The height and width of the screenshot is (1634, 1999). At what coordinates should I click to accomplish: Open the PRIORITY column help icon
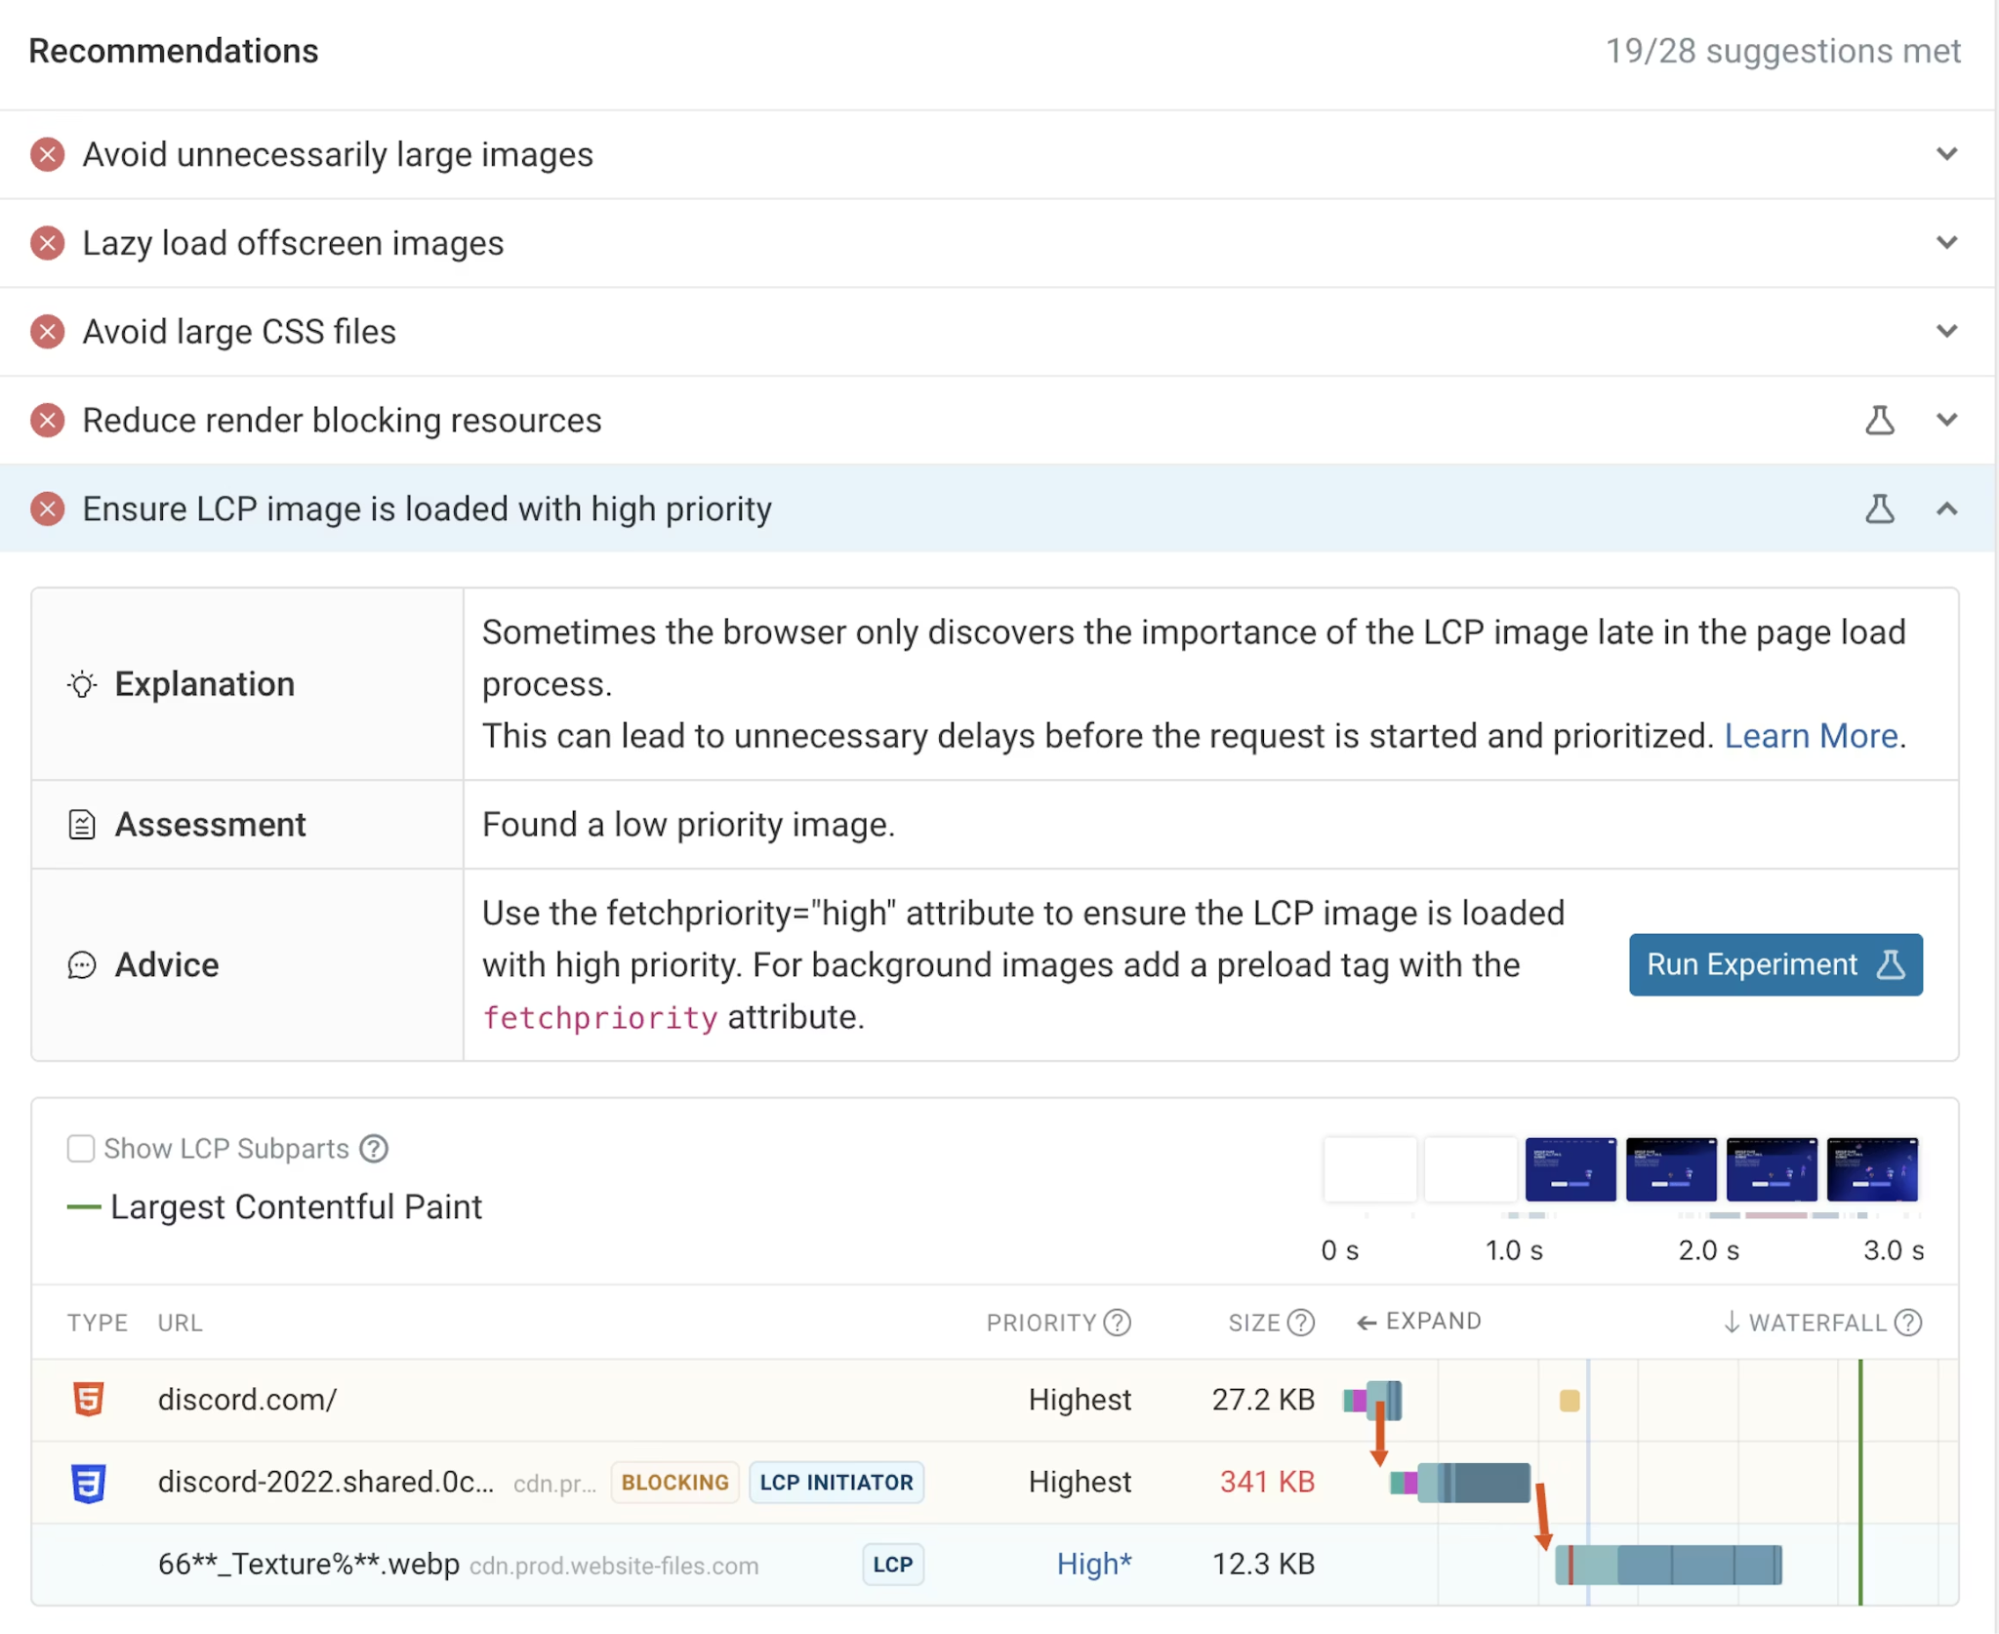coord(1116,1322)
